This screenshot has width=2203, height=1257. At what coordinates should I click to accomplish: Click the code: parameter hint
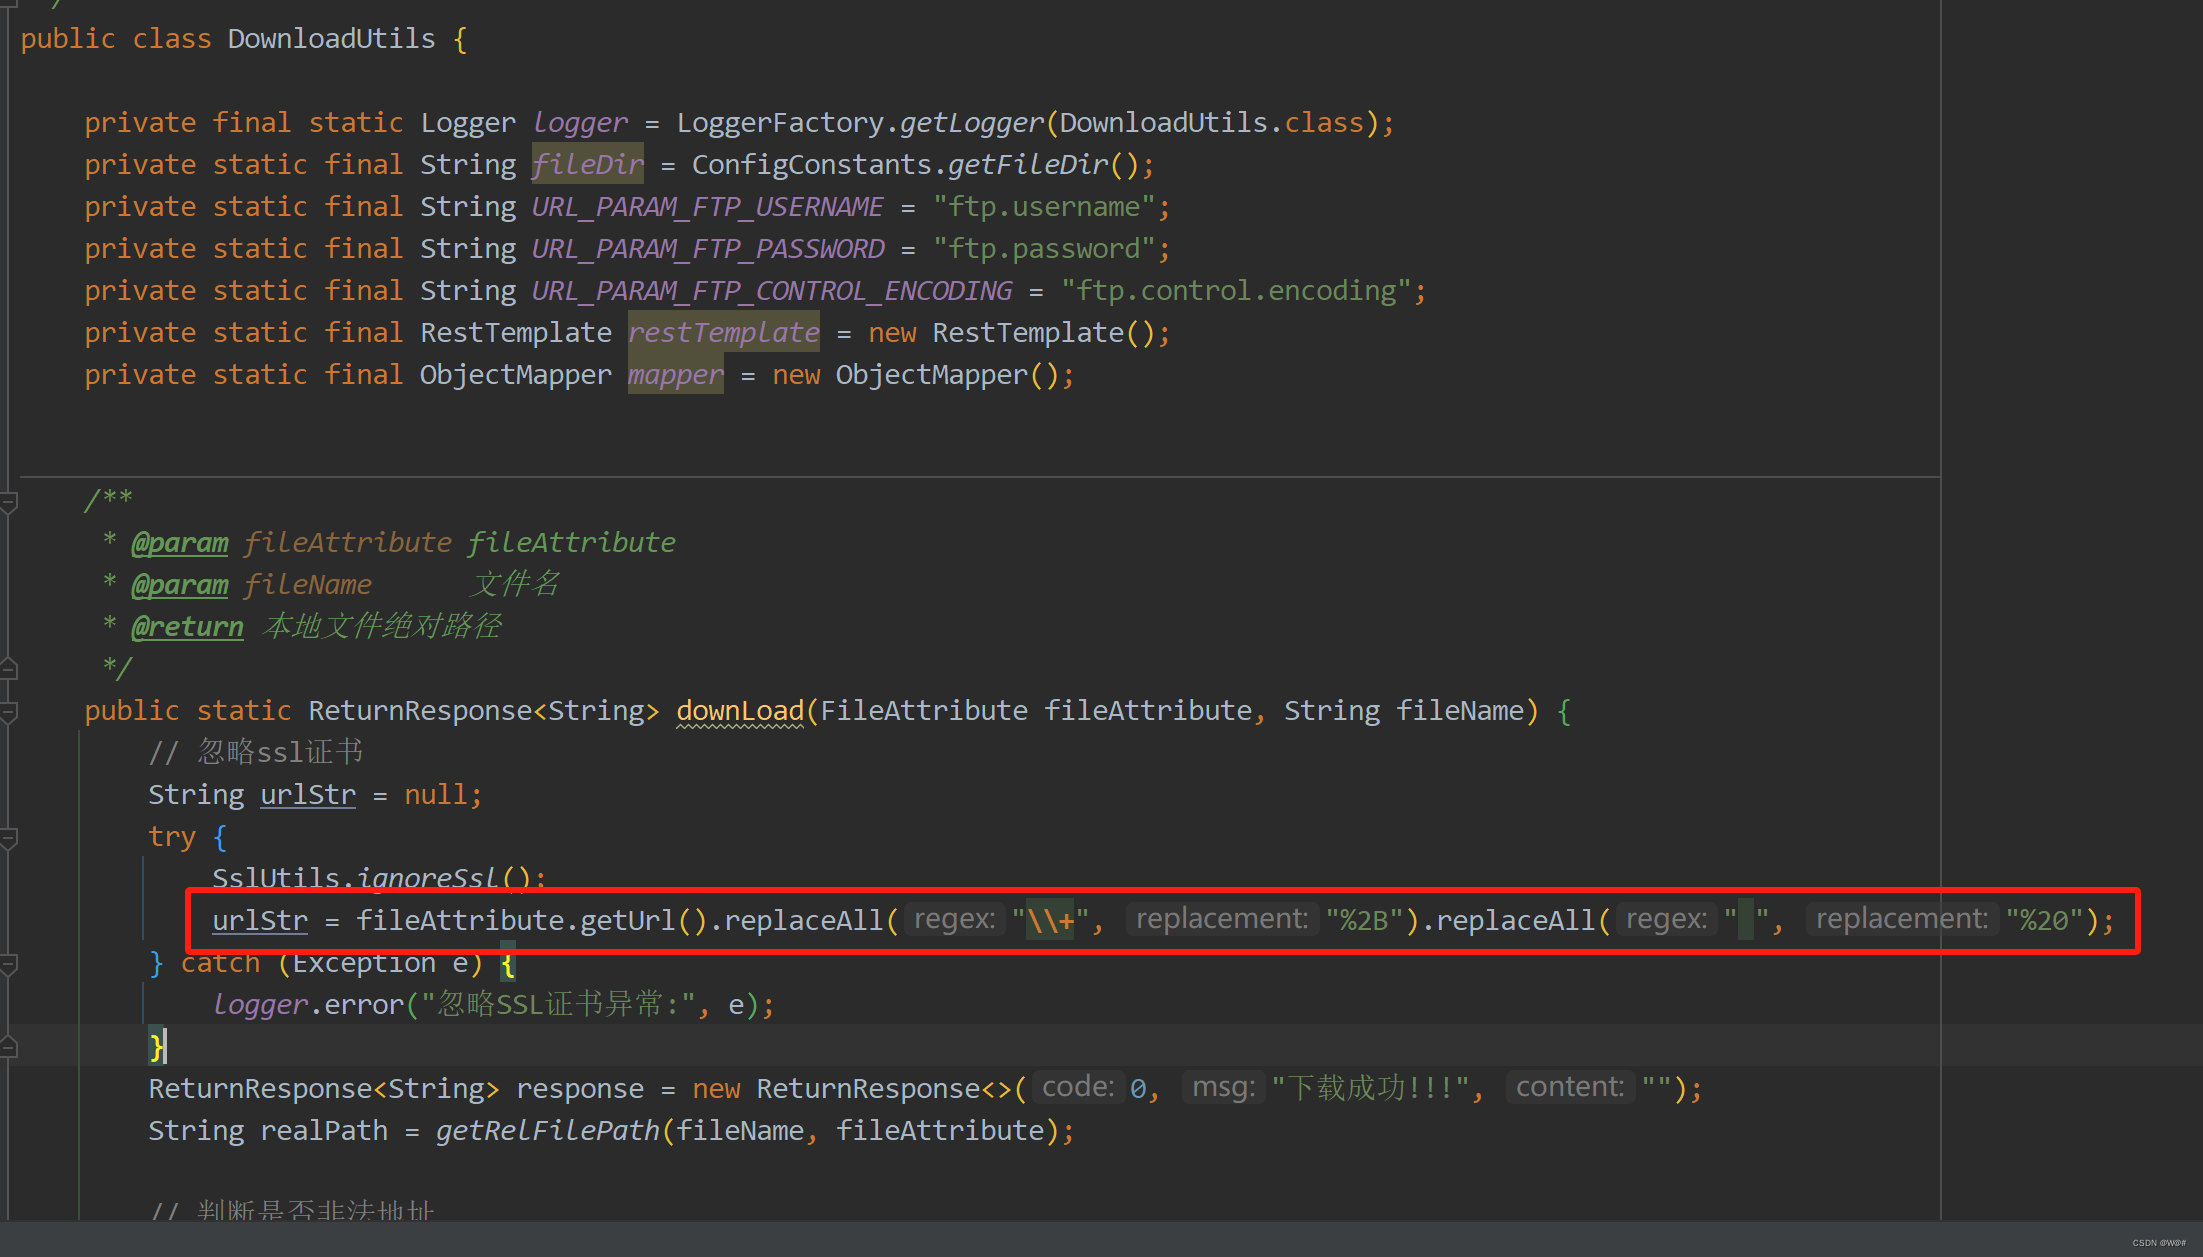click(x=1077, y=1088)
